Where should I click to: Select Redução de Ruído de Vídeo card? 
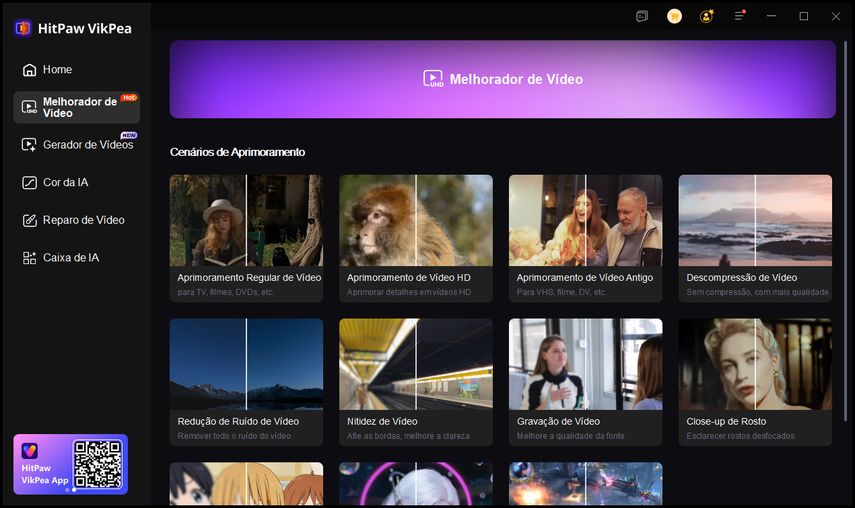tap(246, 382)
